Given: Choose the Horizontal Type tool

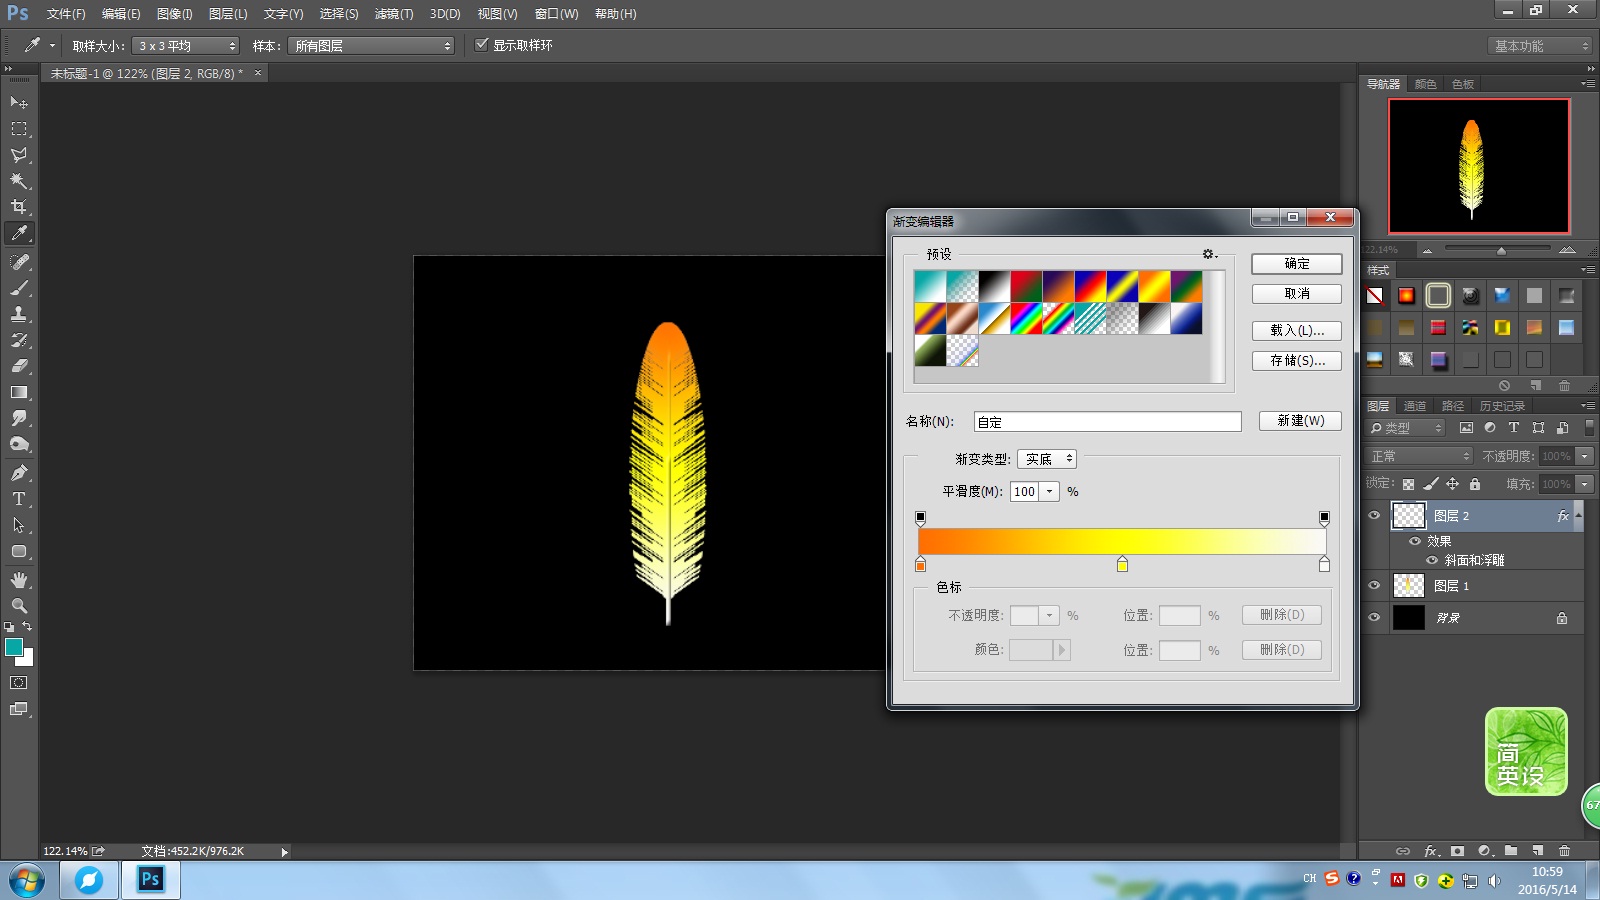Looking at the screenshot, I should coord(19,499).
